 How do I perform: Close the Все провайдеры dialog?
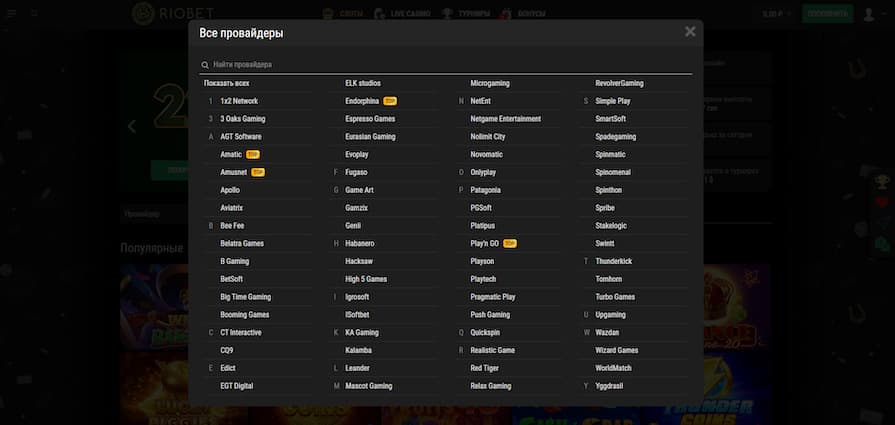click(x=690, y=32)
